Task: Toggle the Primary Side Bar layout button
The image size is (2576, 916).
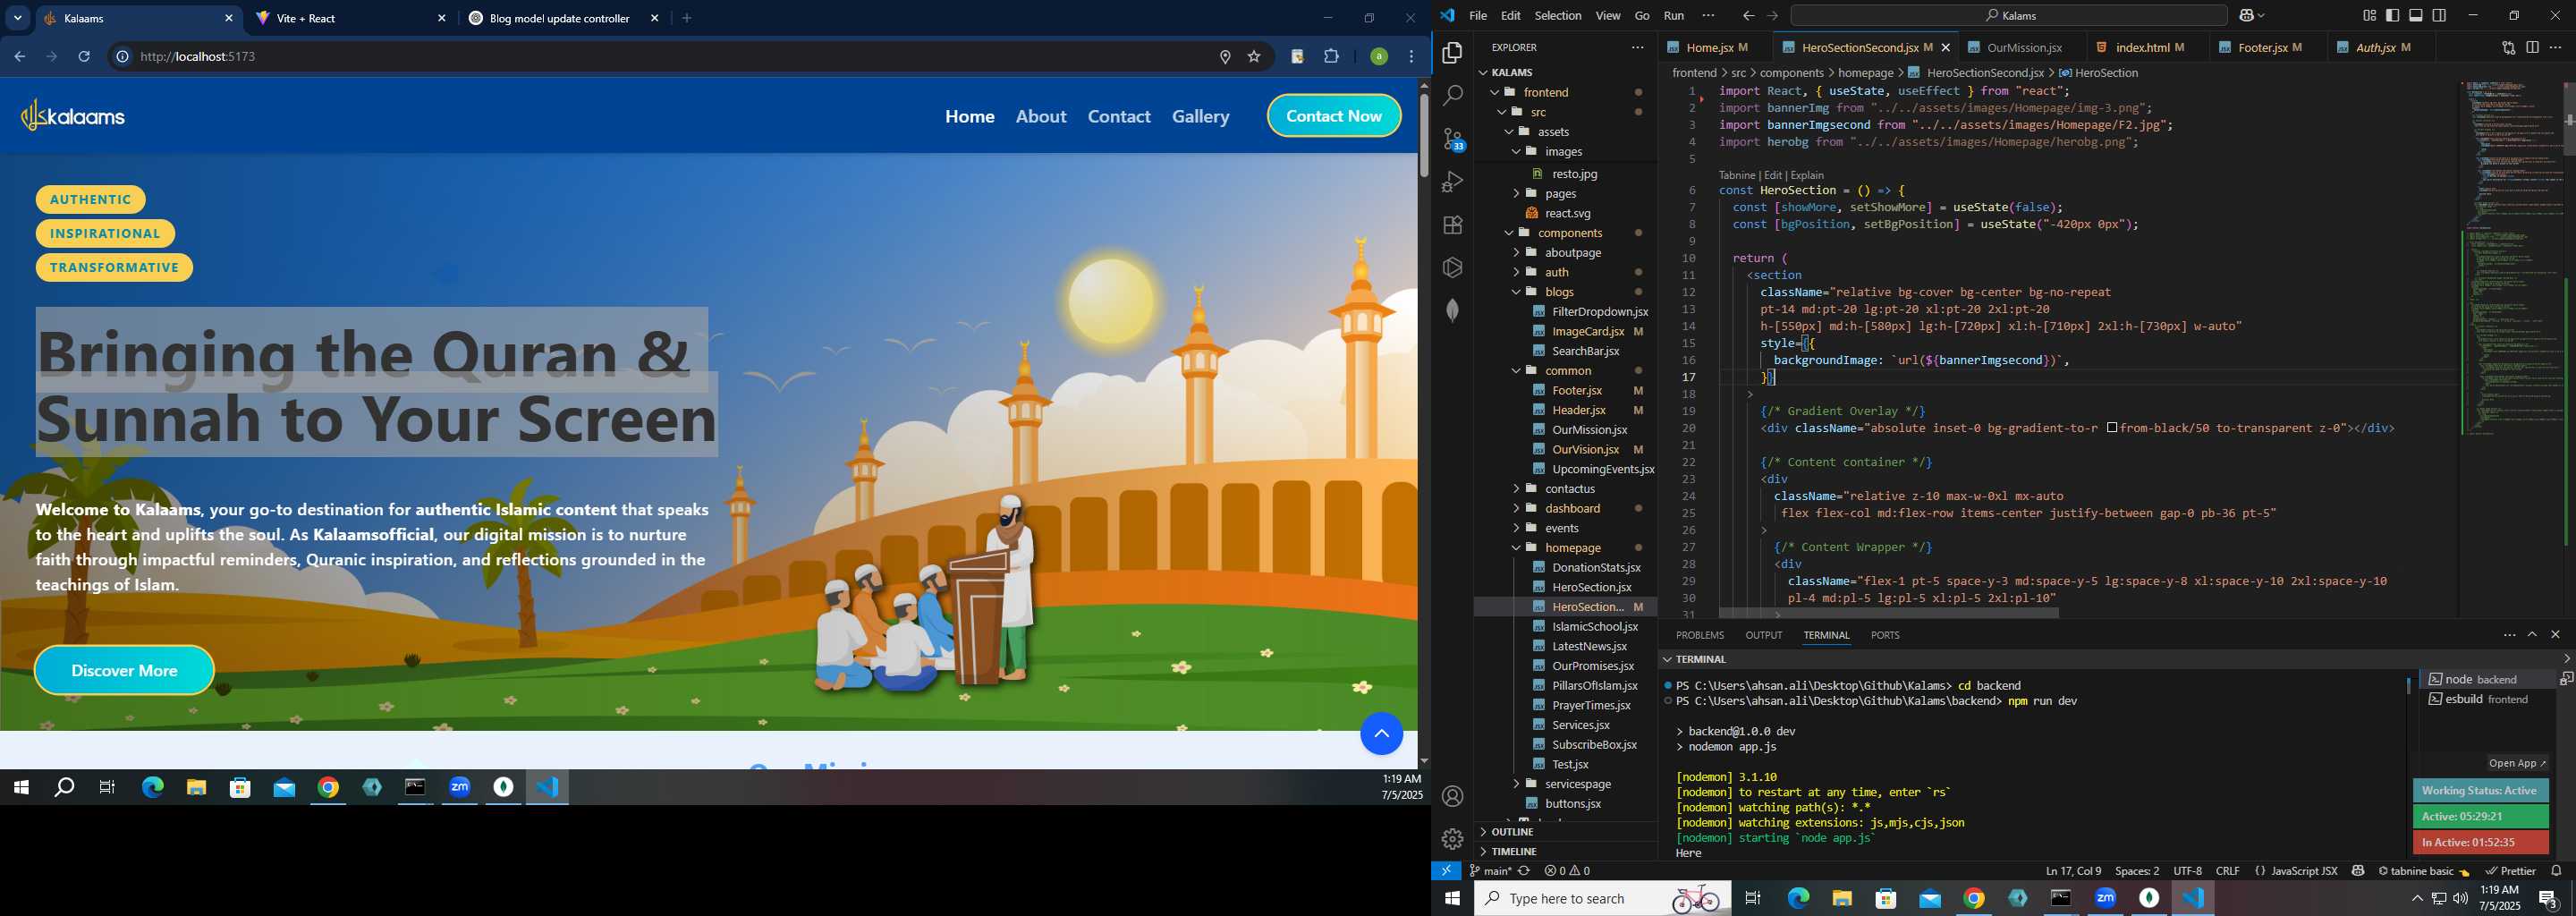Action: [2392, 16]
